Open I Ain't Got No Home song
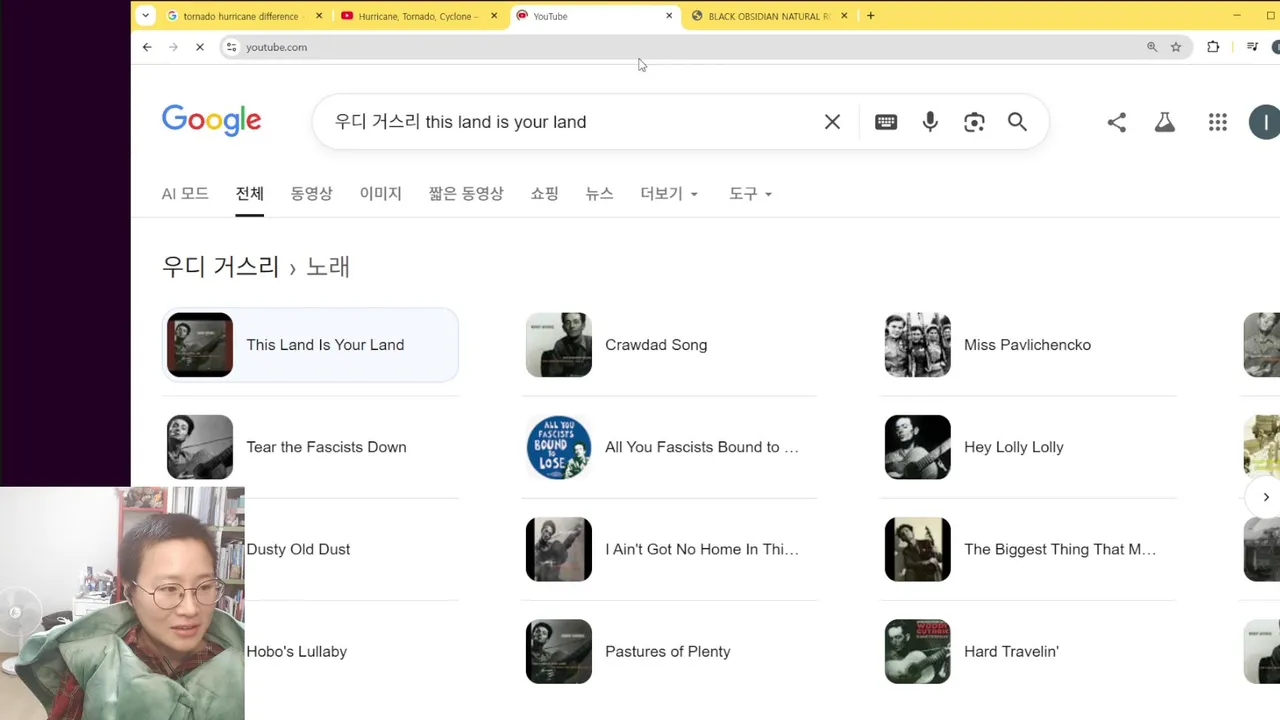Screen dimensions: 1280x720 (x=669, y=549)
